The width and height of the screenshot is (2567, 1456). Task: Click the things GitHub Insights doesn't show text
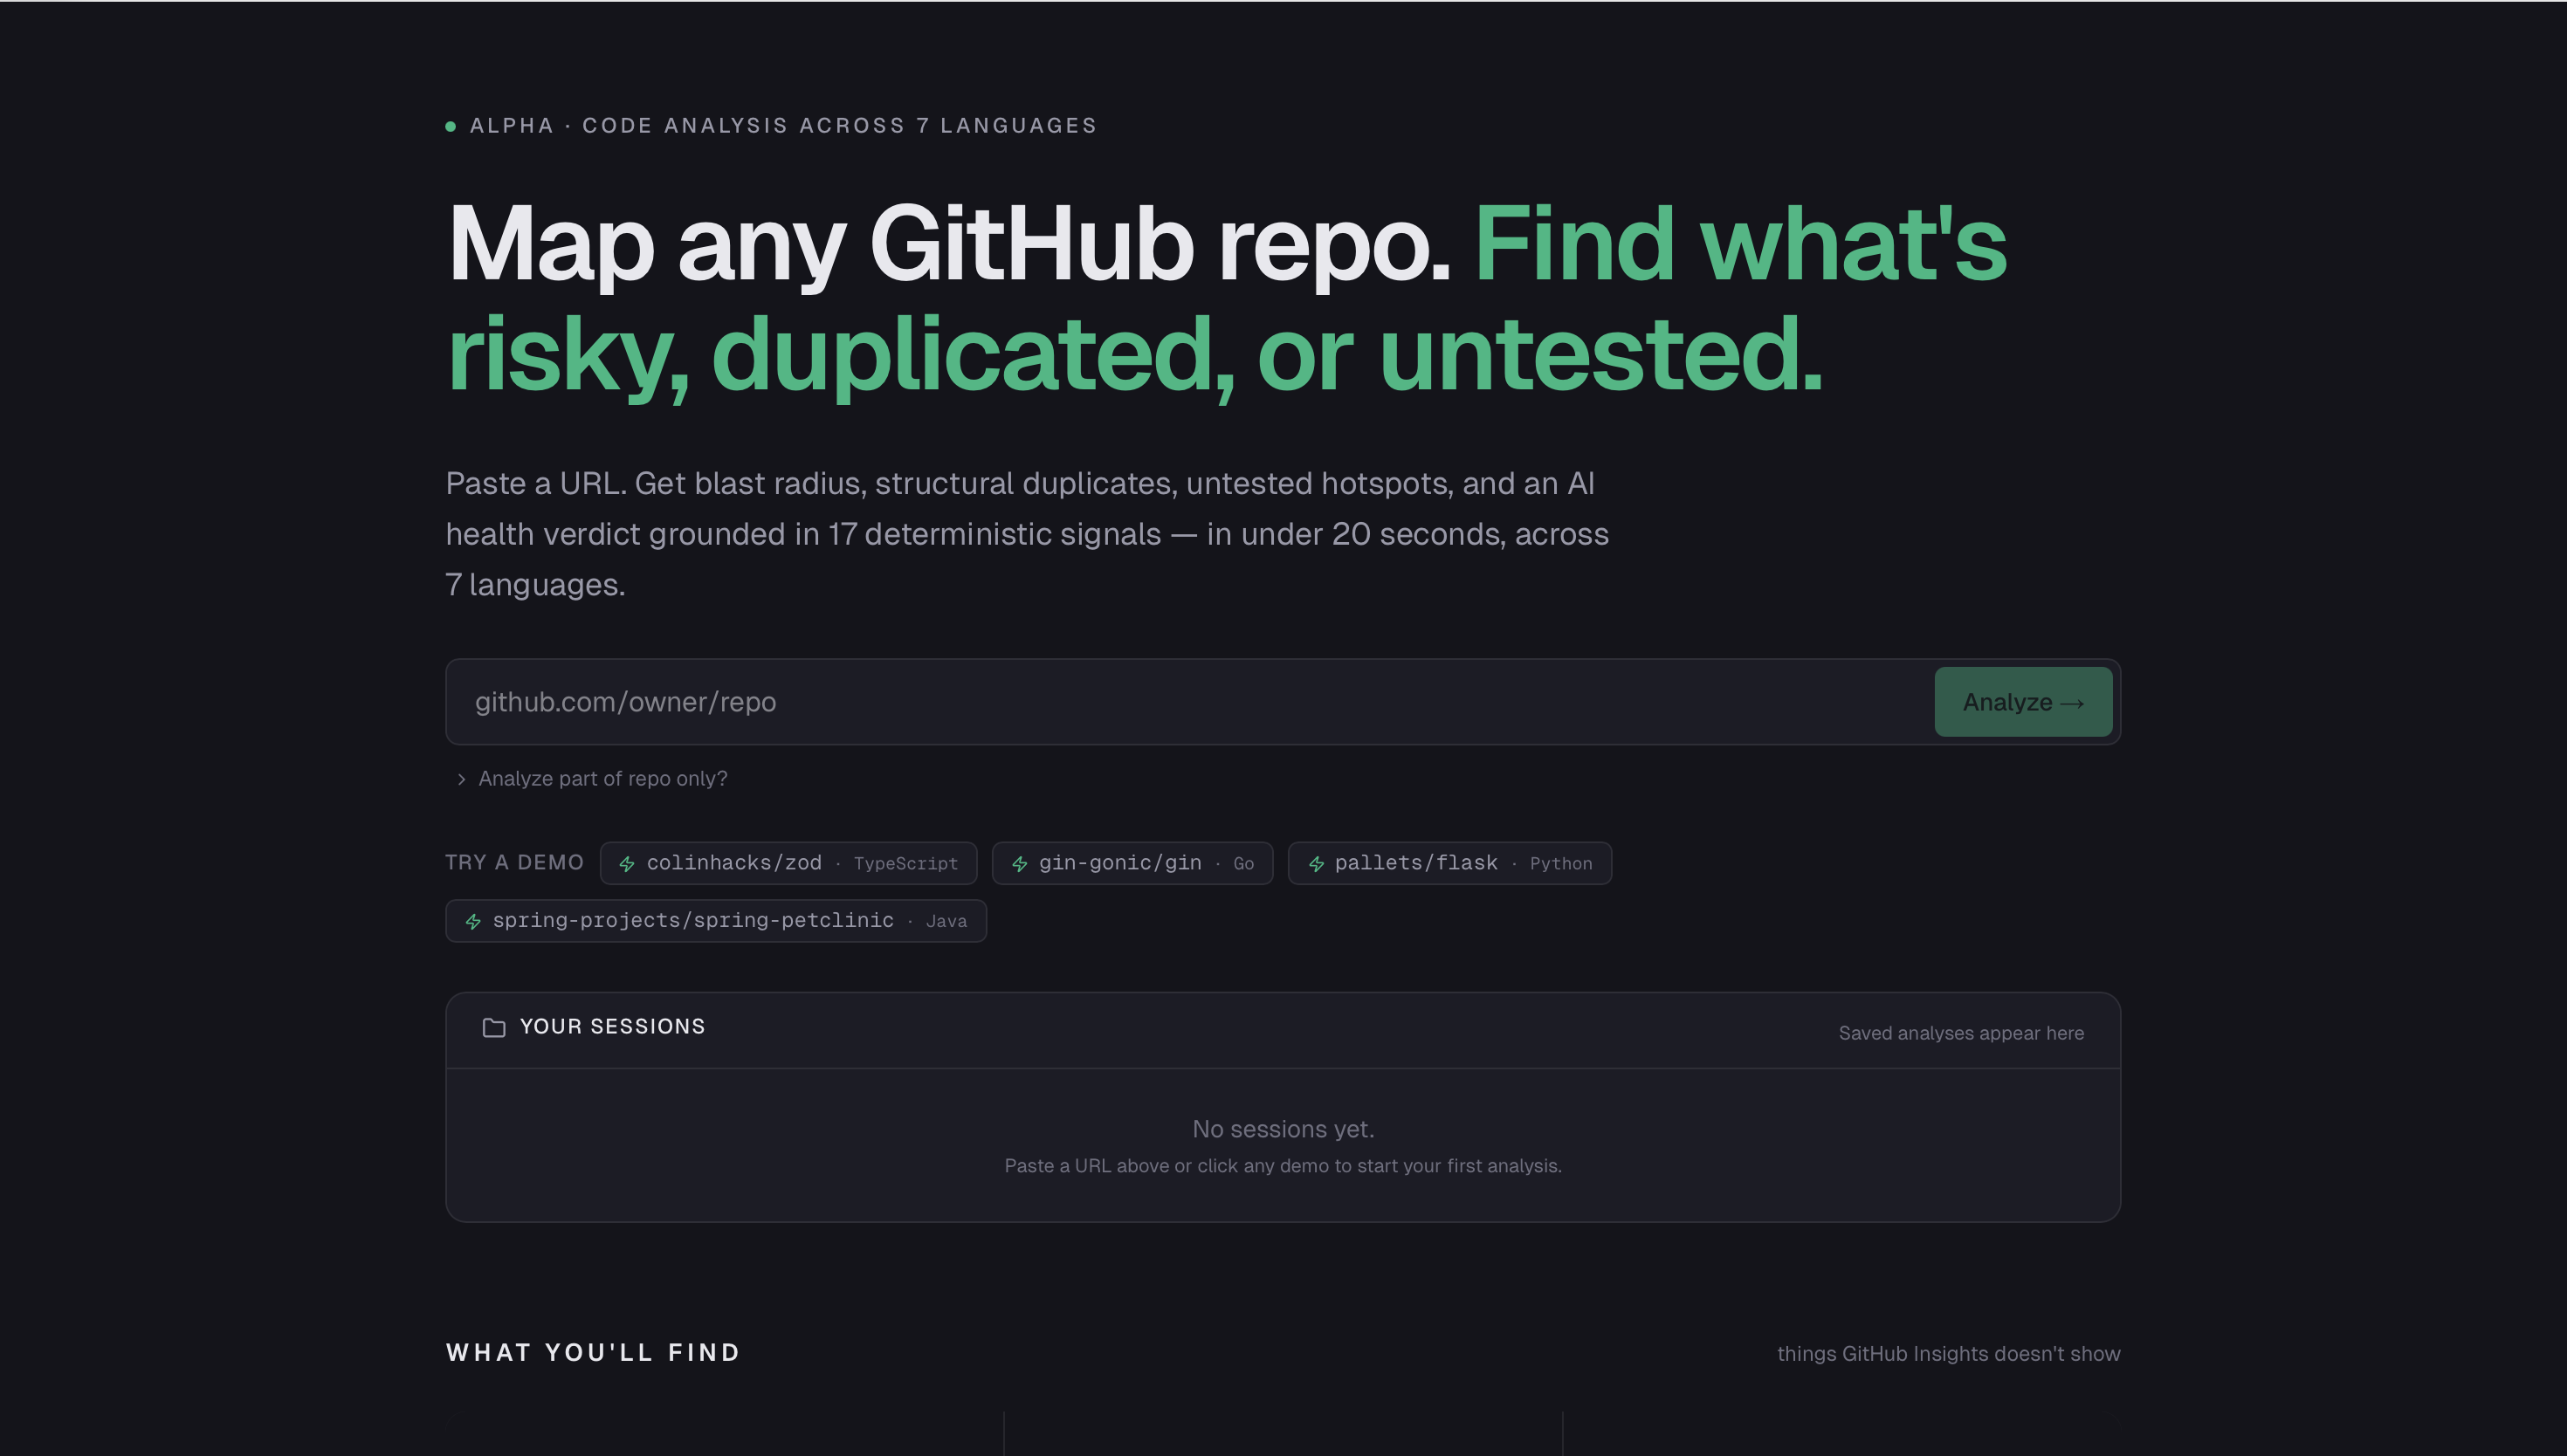[1948, 1354]
